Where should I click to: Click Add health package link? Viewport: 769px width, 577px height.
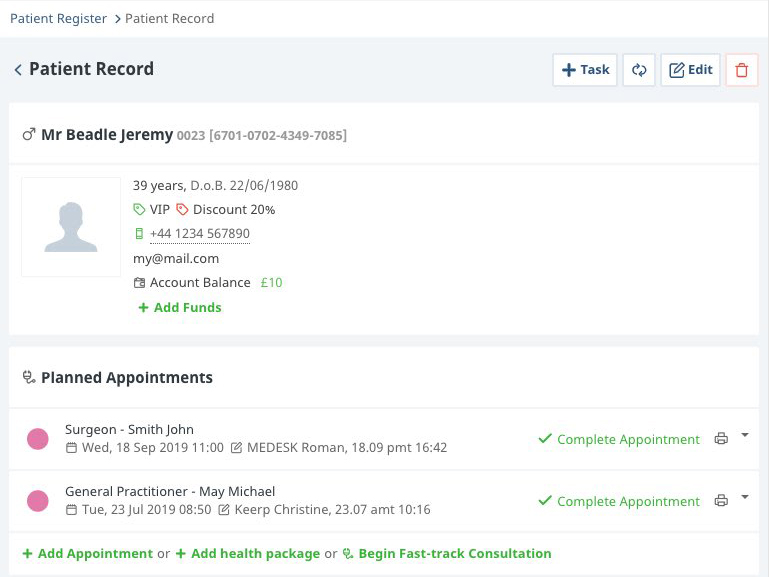click(248, 553)
